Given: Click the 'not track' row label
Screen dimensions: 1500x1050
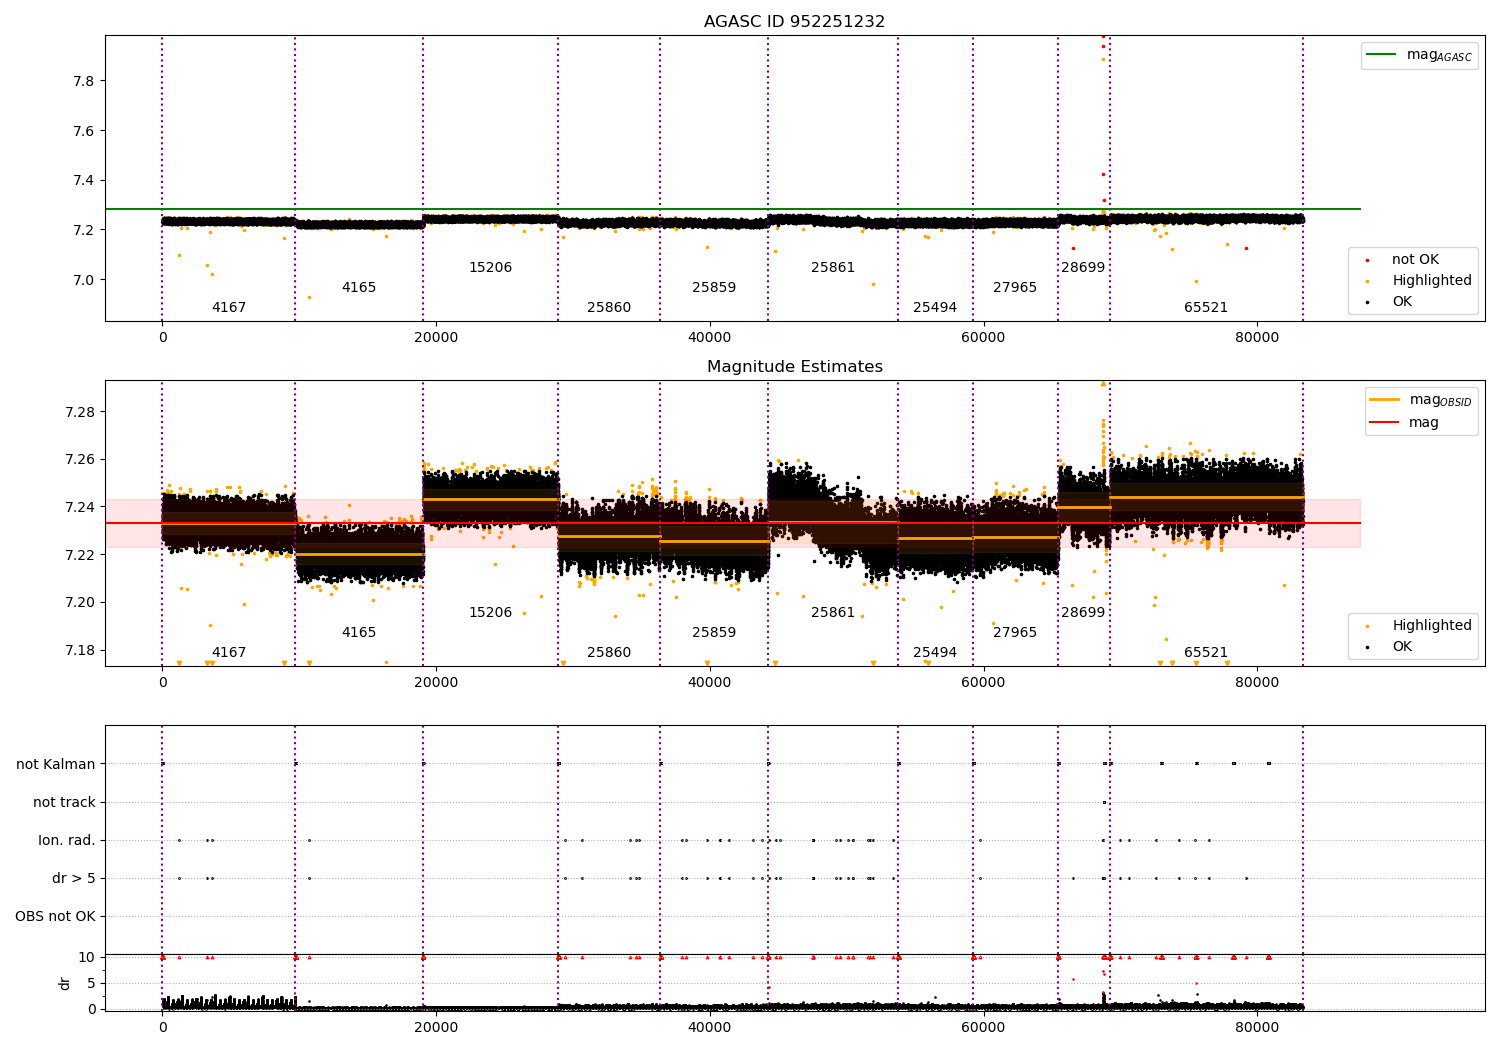Looking at the screenshot, I should point(64,803).
